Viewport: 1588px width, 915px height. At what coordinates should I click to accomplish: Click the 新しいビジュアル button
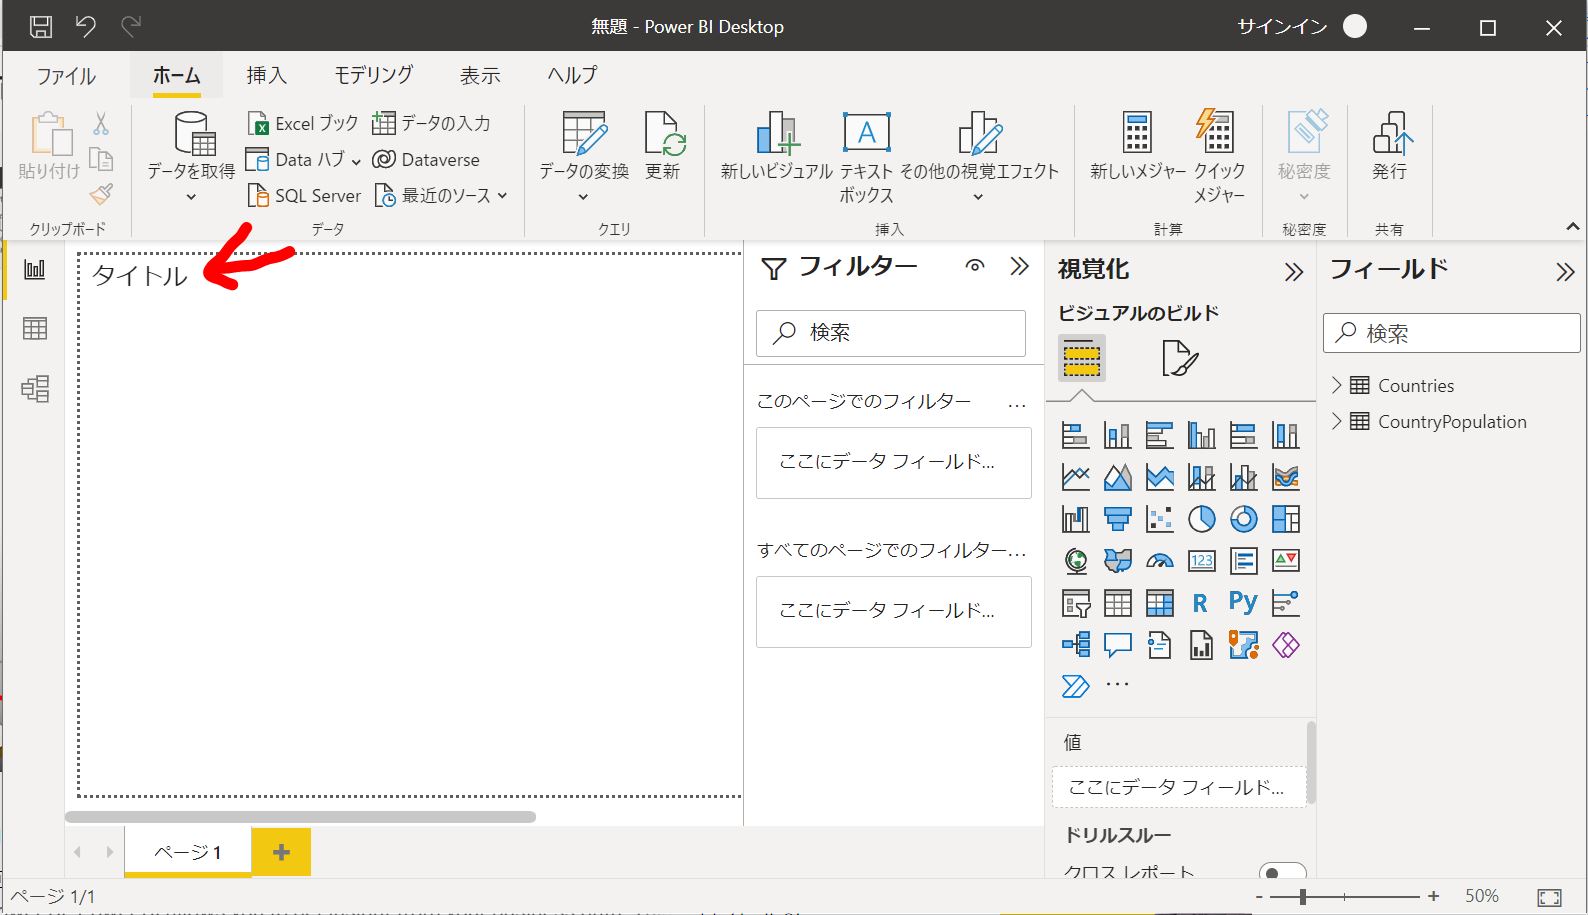click(777, 146)
